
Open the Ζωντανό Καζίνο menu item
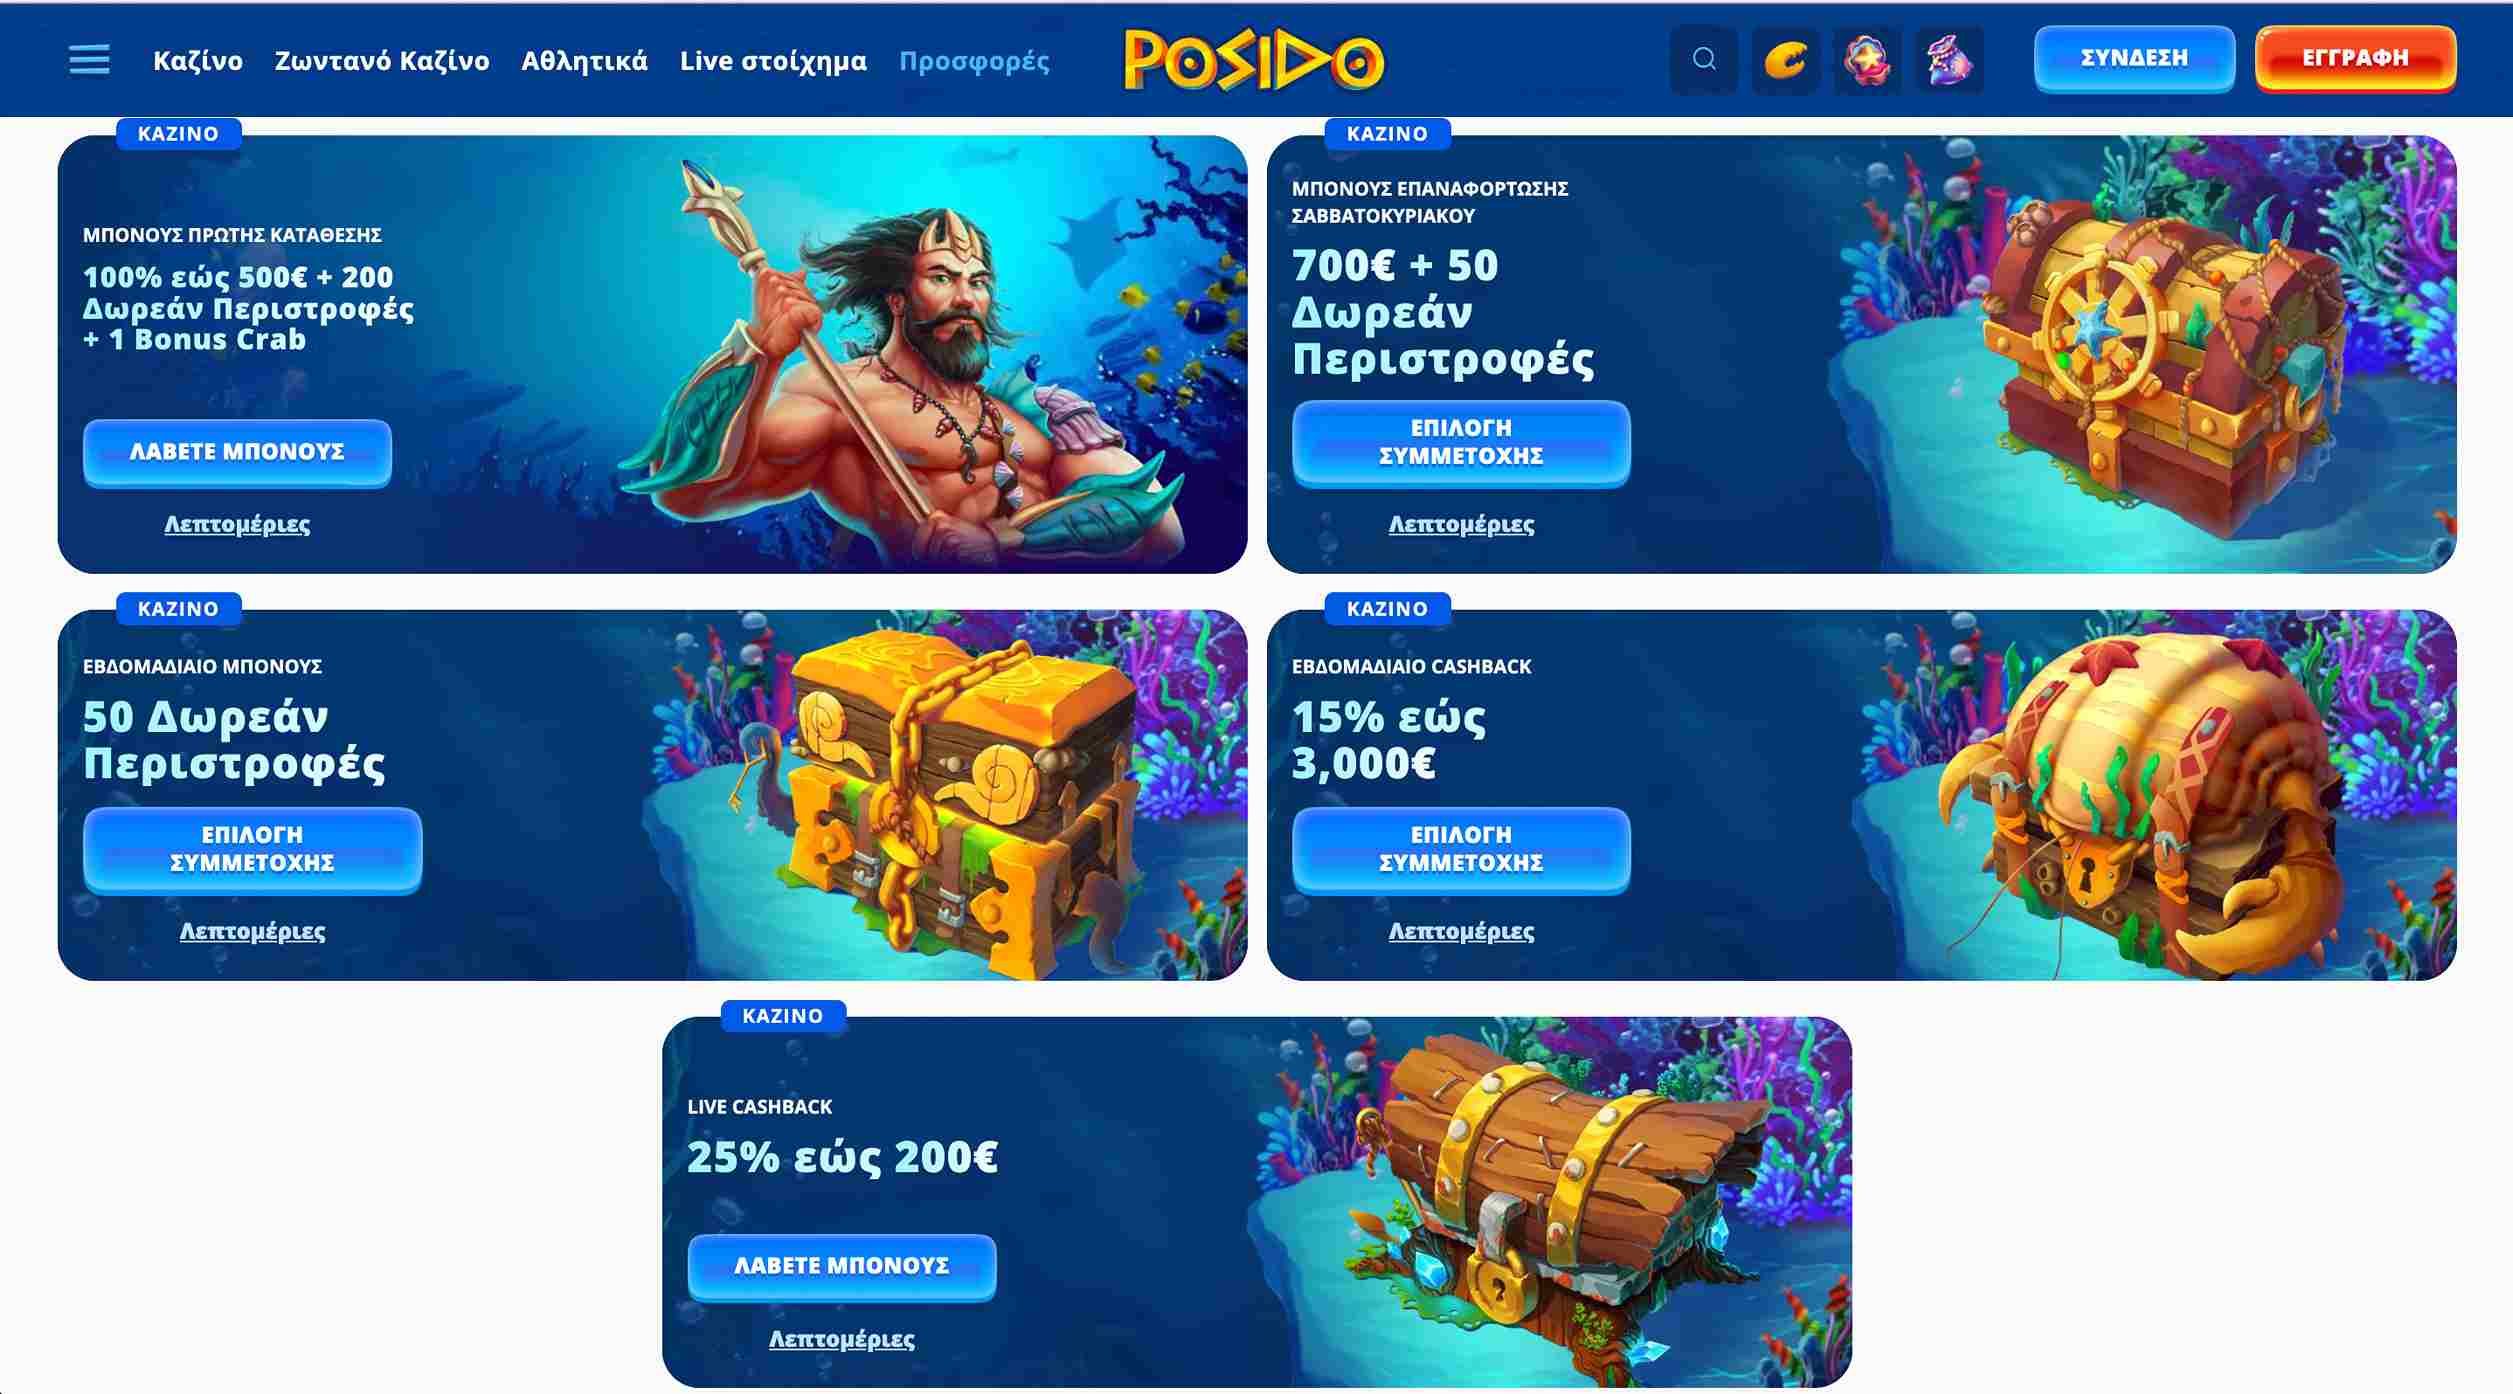(x=382, y=61)
